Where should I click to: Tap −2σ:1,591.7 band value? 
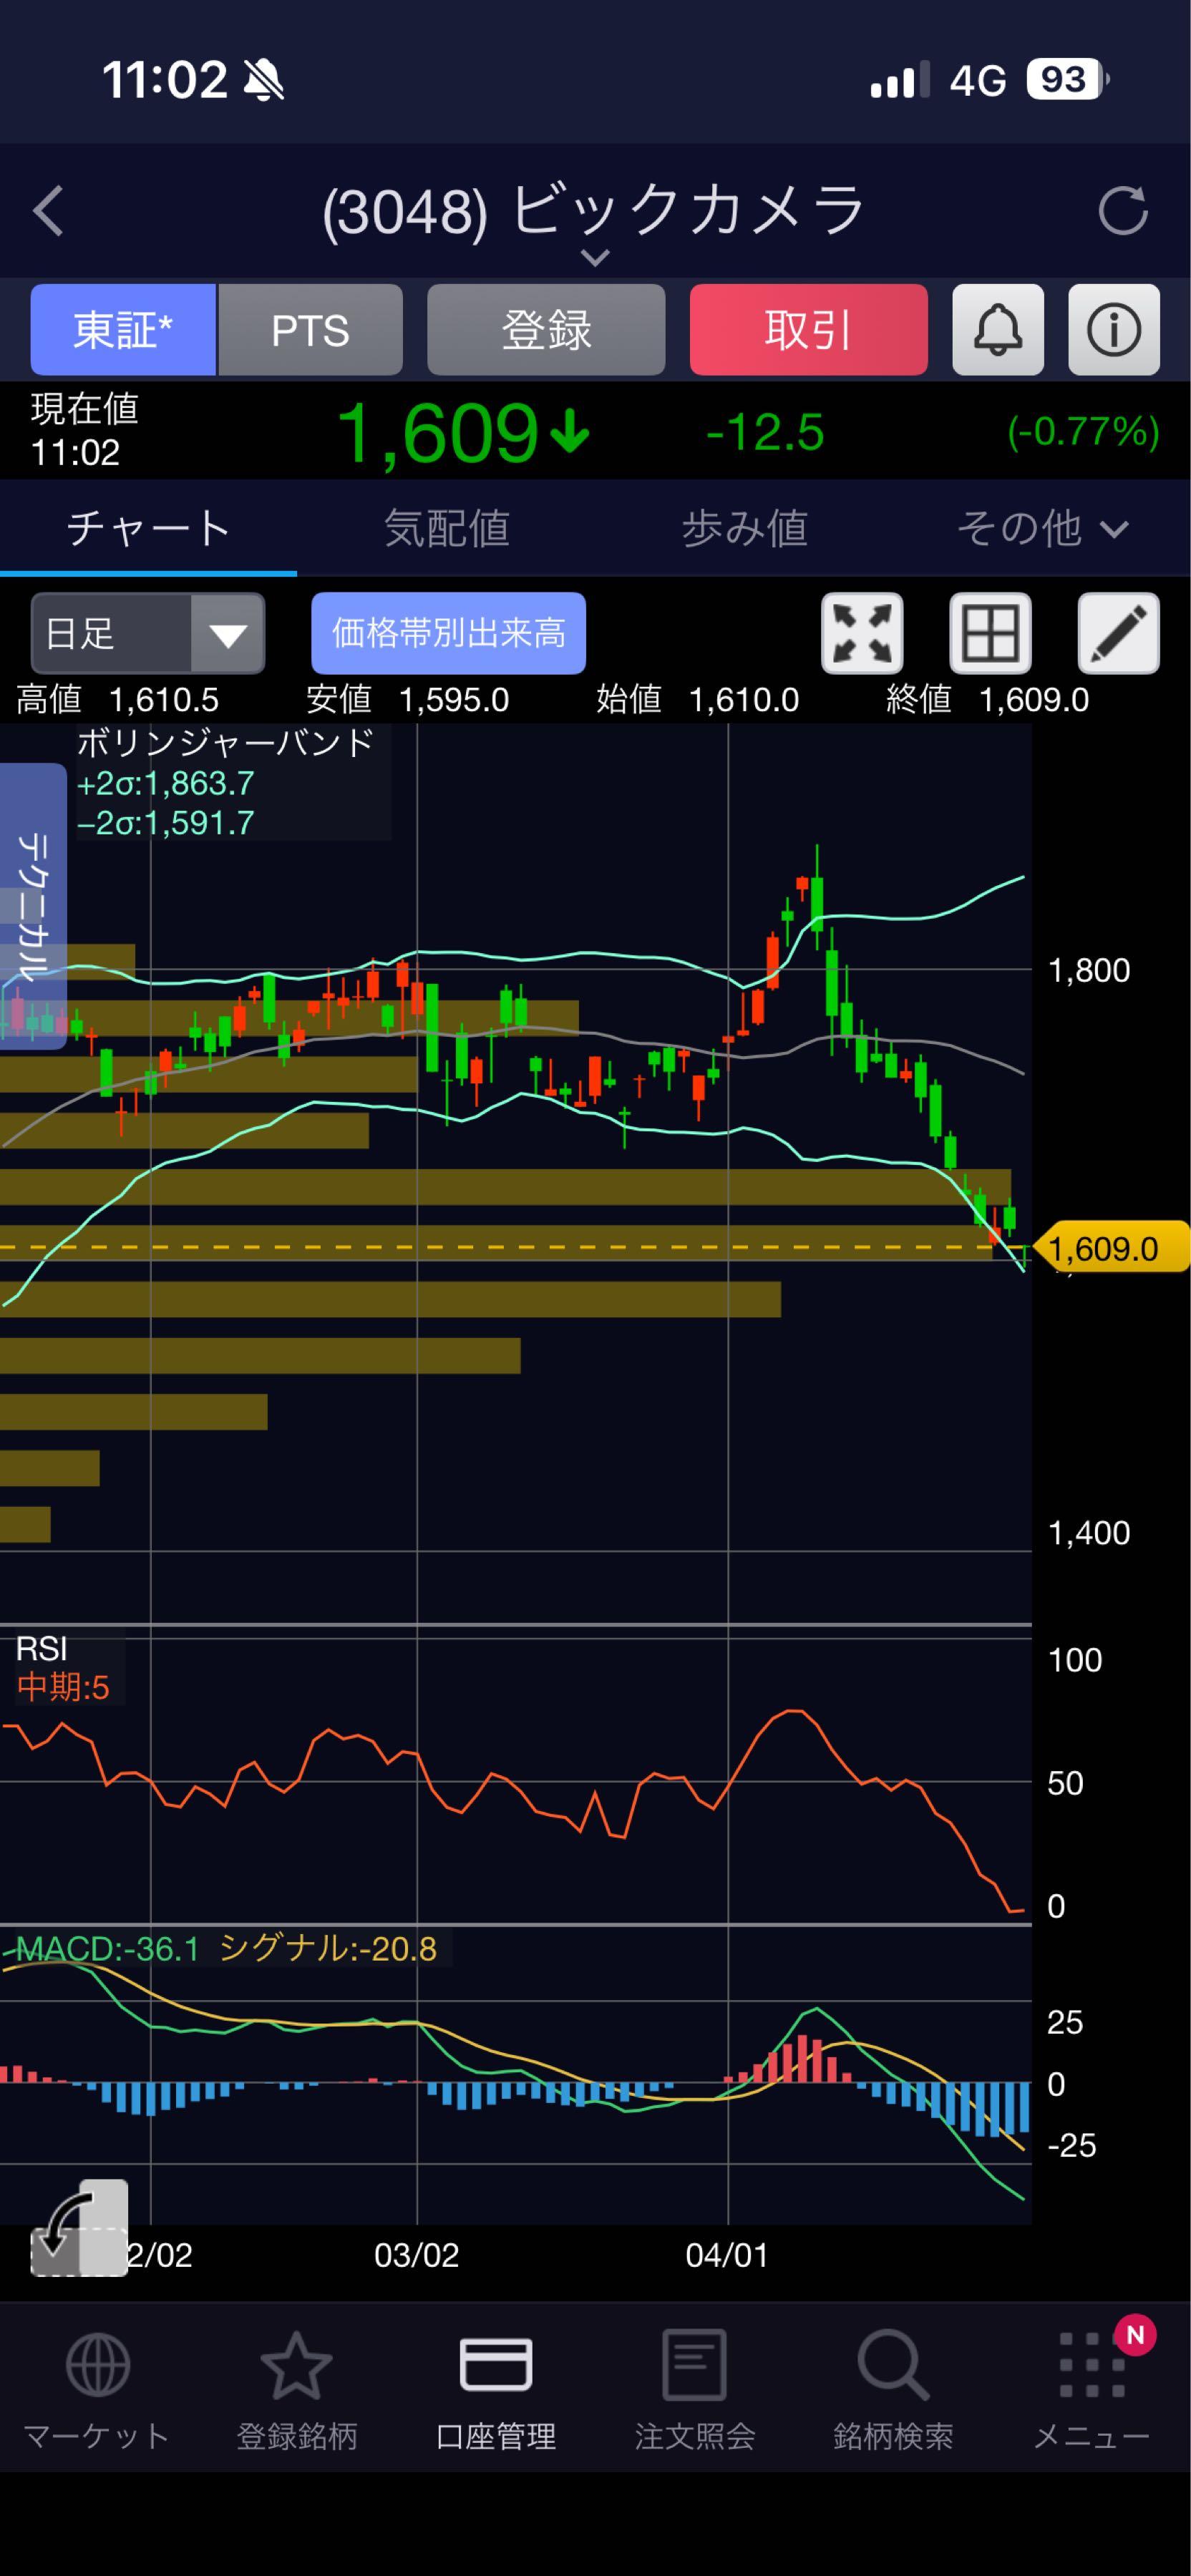165,823
